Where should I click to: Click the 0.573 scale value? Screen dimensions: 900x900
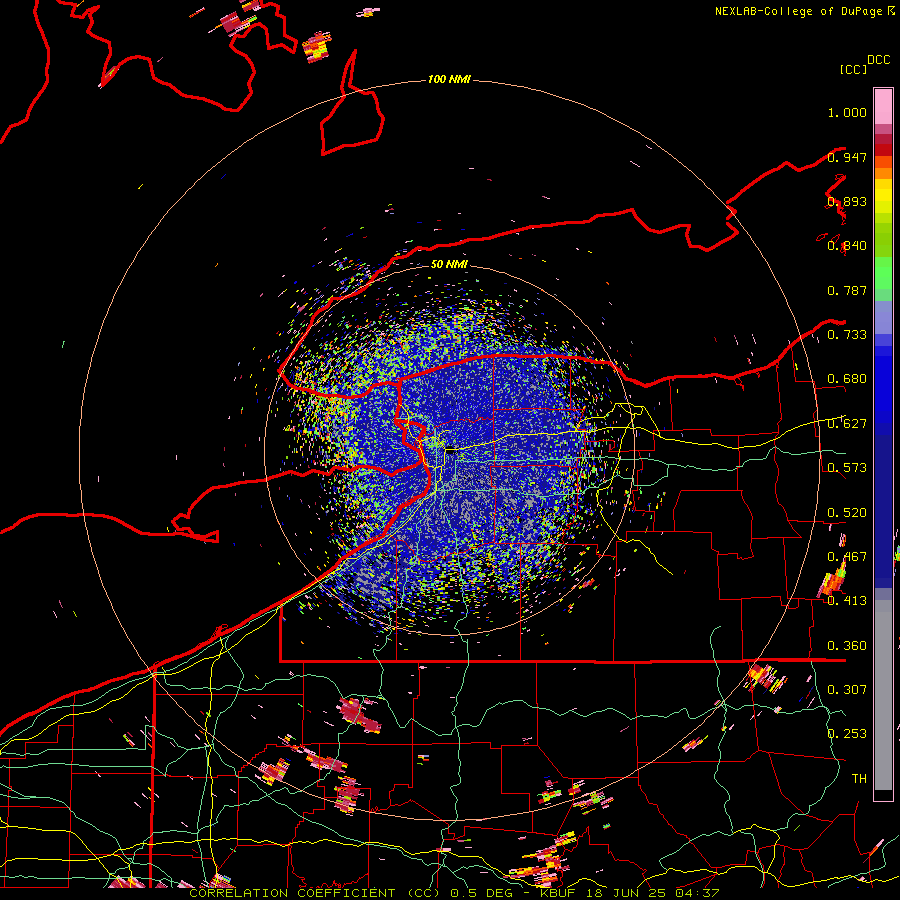click(847, 468)
